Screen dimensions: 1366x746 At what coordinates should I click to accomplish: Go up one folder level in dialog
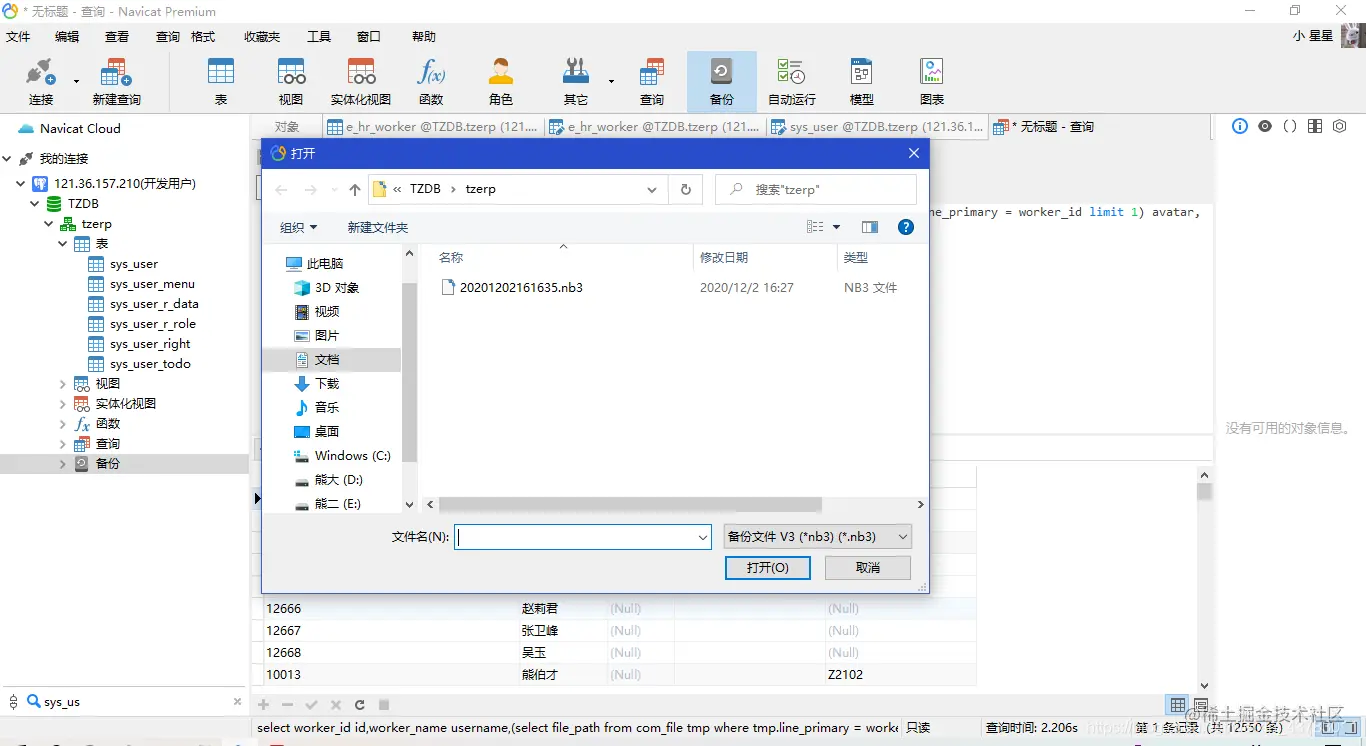(355, 190)
